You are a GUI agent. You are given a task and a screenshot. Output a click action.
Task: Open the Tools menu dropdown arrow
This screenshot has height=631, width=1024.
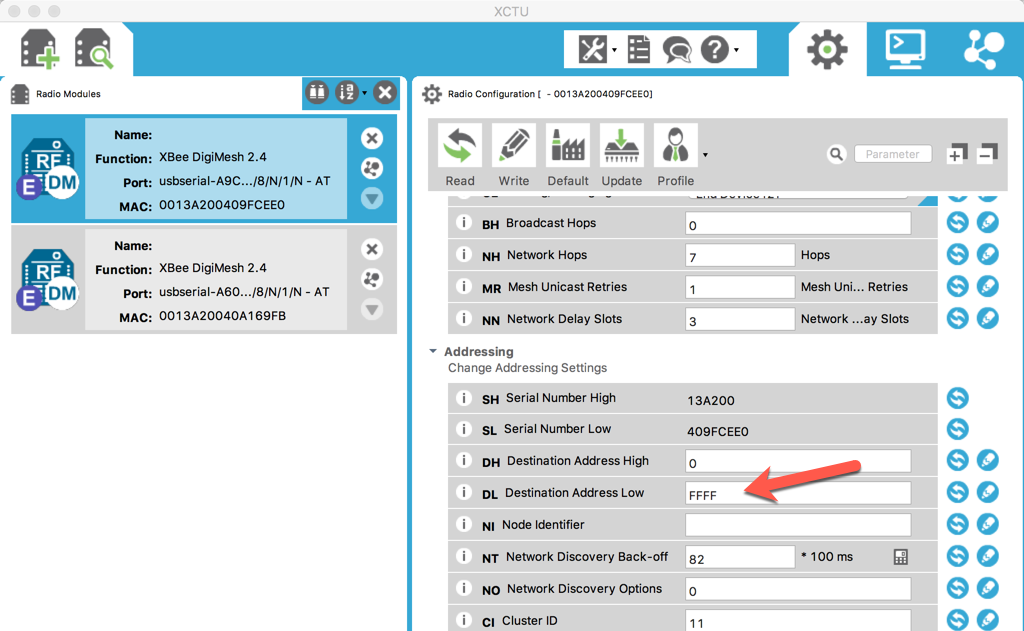(x=614, y=50)
